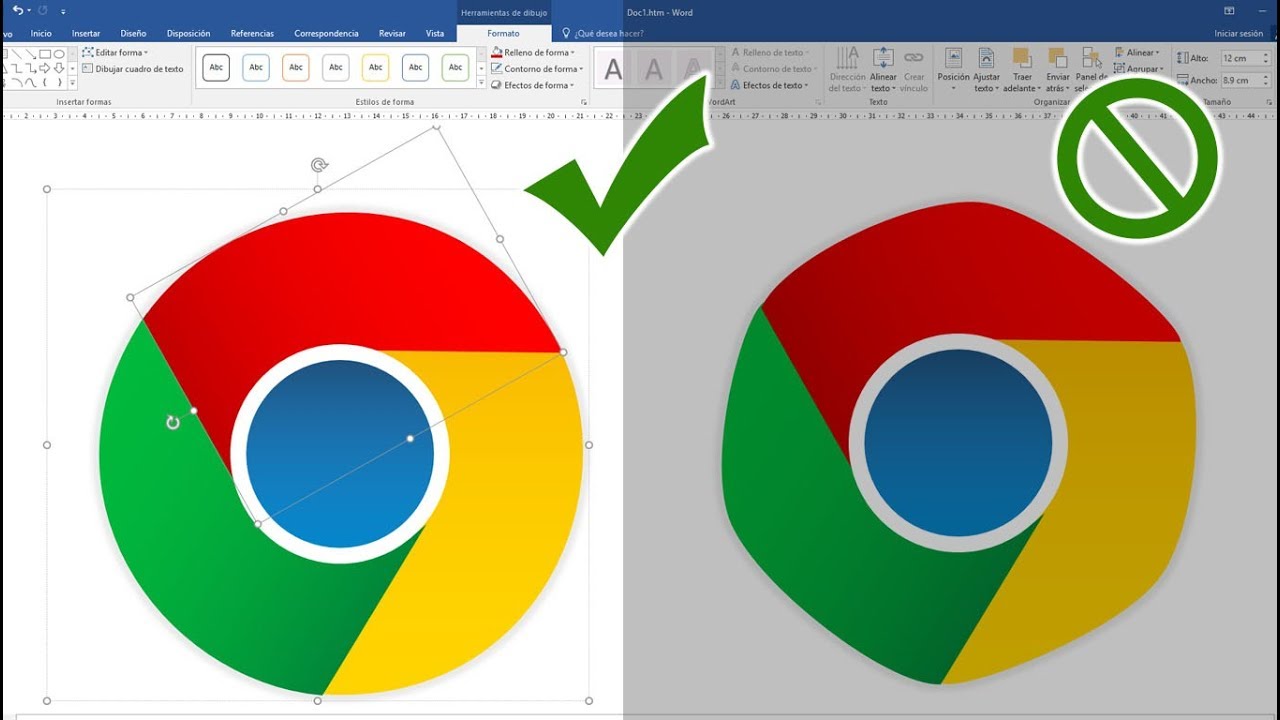Open Alinear texto options
The height and width of the screenshot is (720, 1280).
click(883, 70)
